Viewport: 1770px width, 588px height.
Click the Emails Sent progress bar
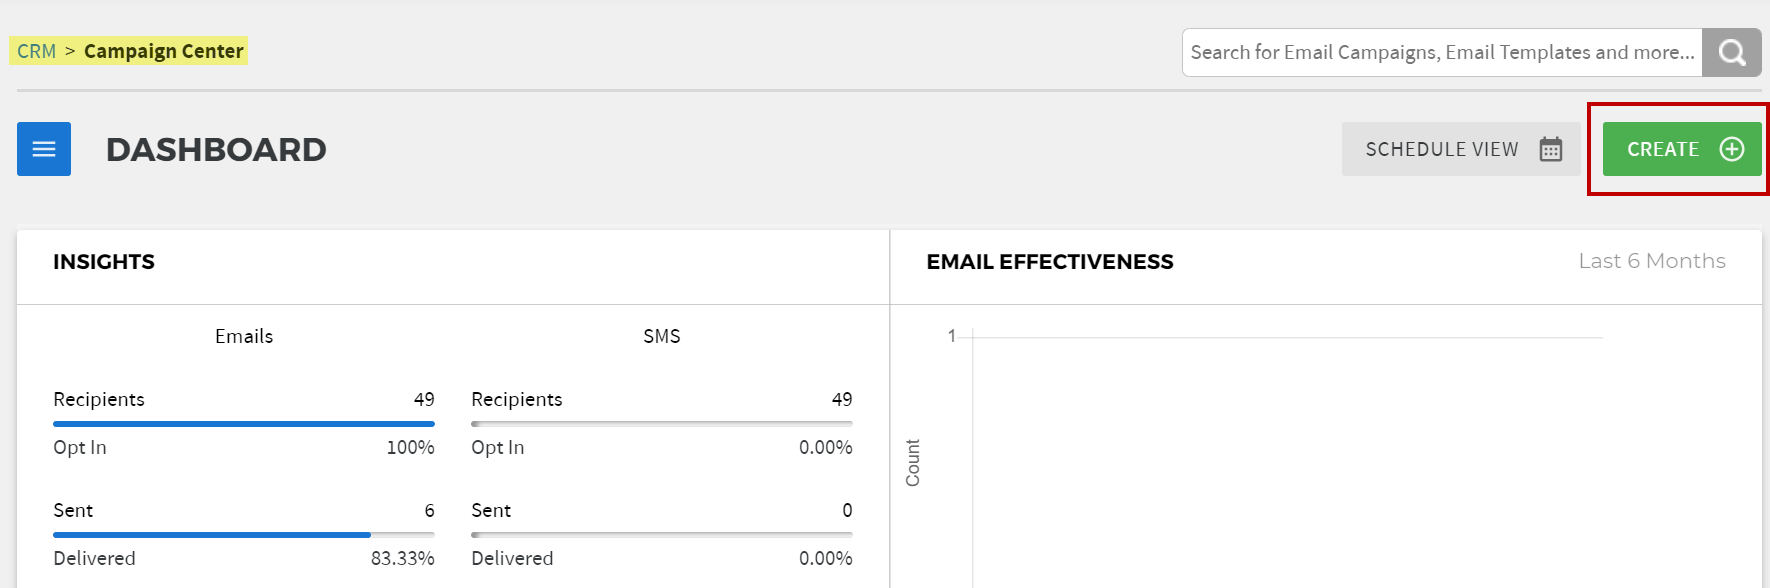coord(244,535)
